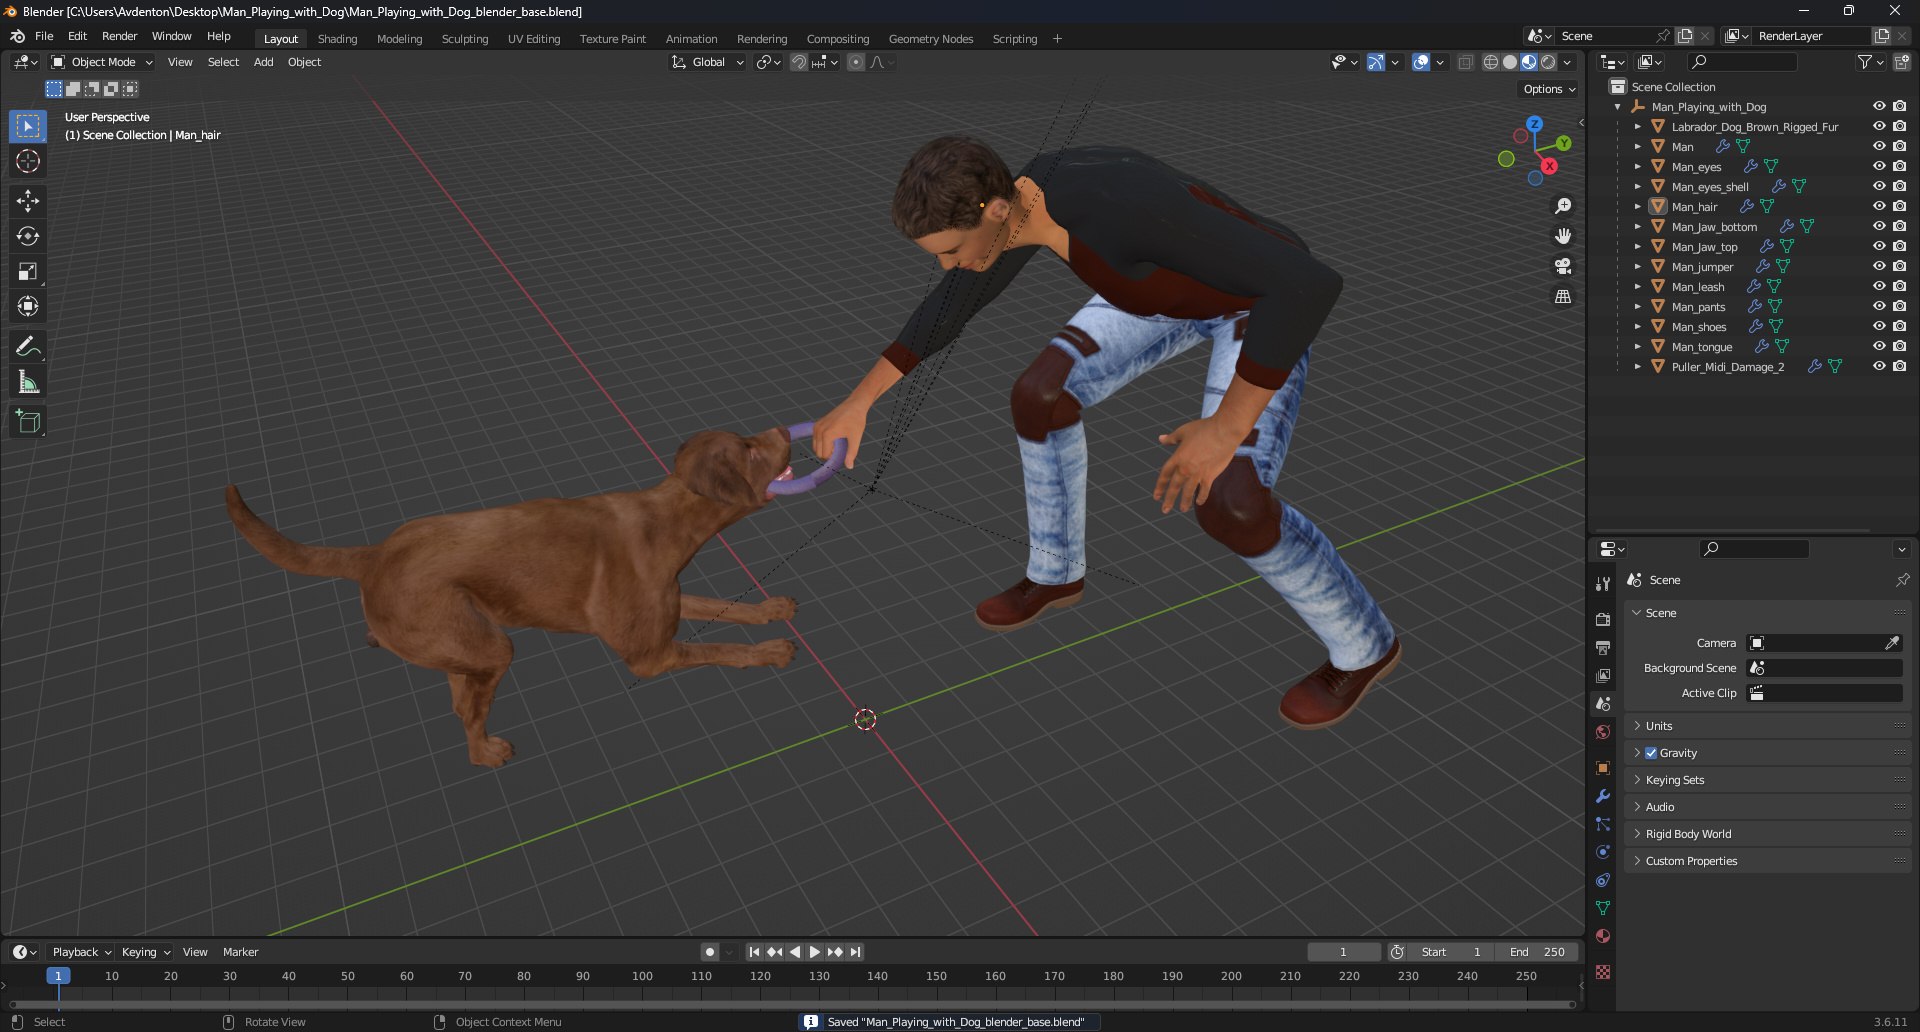Click the End frame 250 field
This screenshot has height=1032, width=1920.
(1537, 952)
